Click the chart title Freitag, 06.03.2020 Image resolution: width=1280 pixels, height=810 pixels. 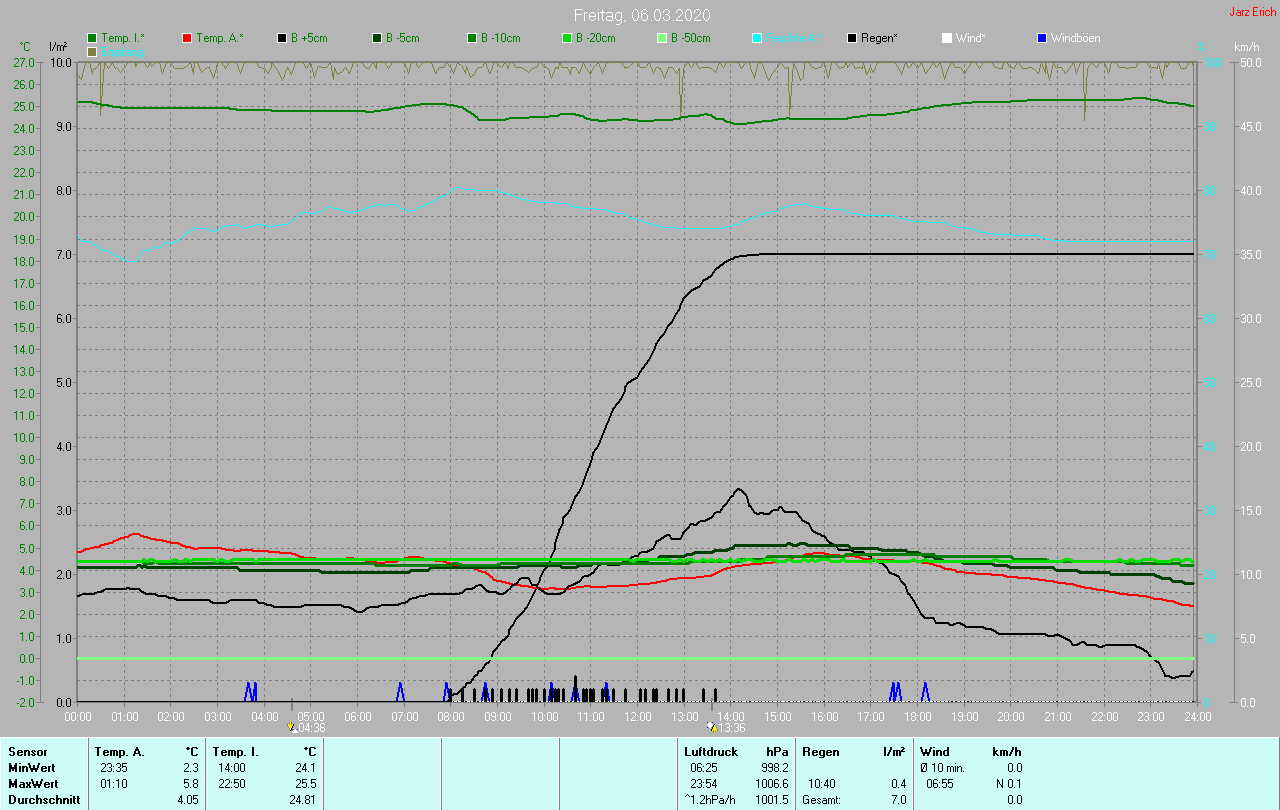click(641, 15)
